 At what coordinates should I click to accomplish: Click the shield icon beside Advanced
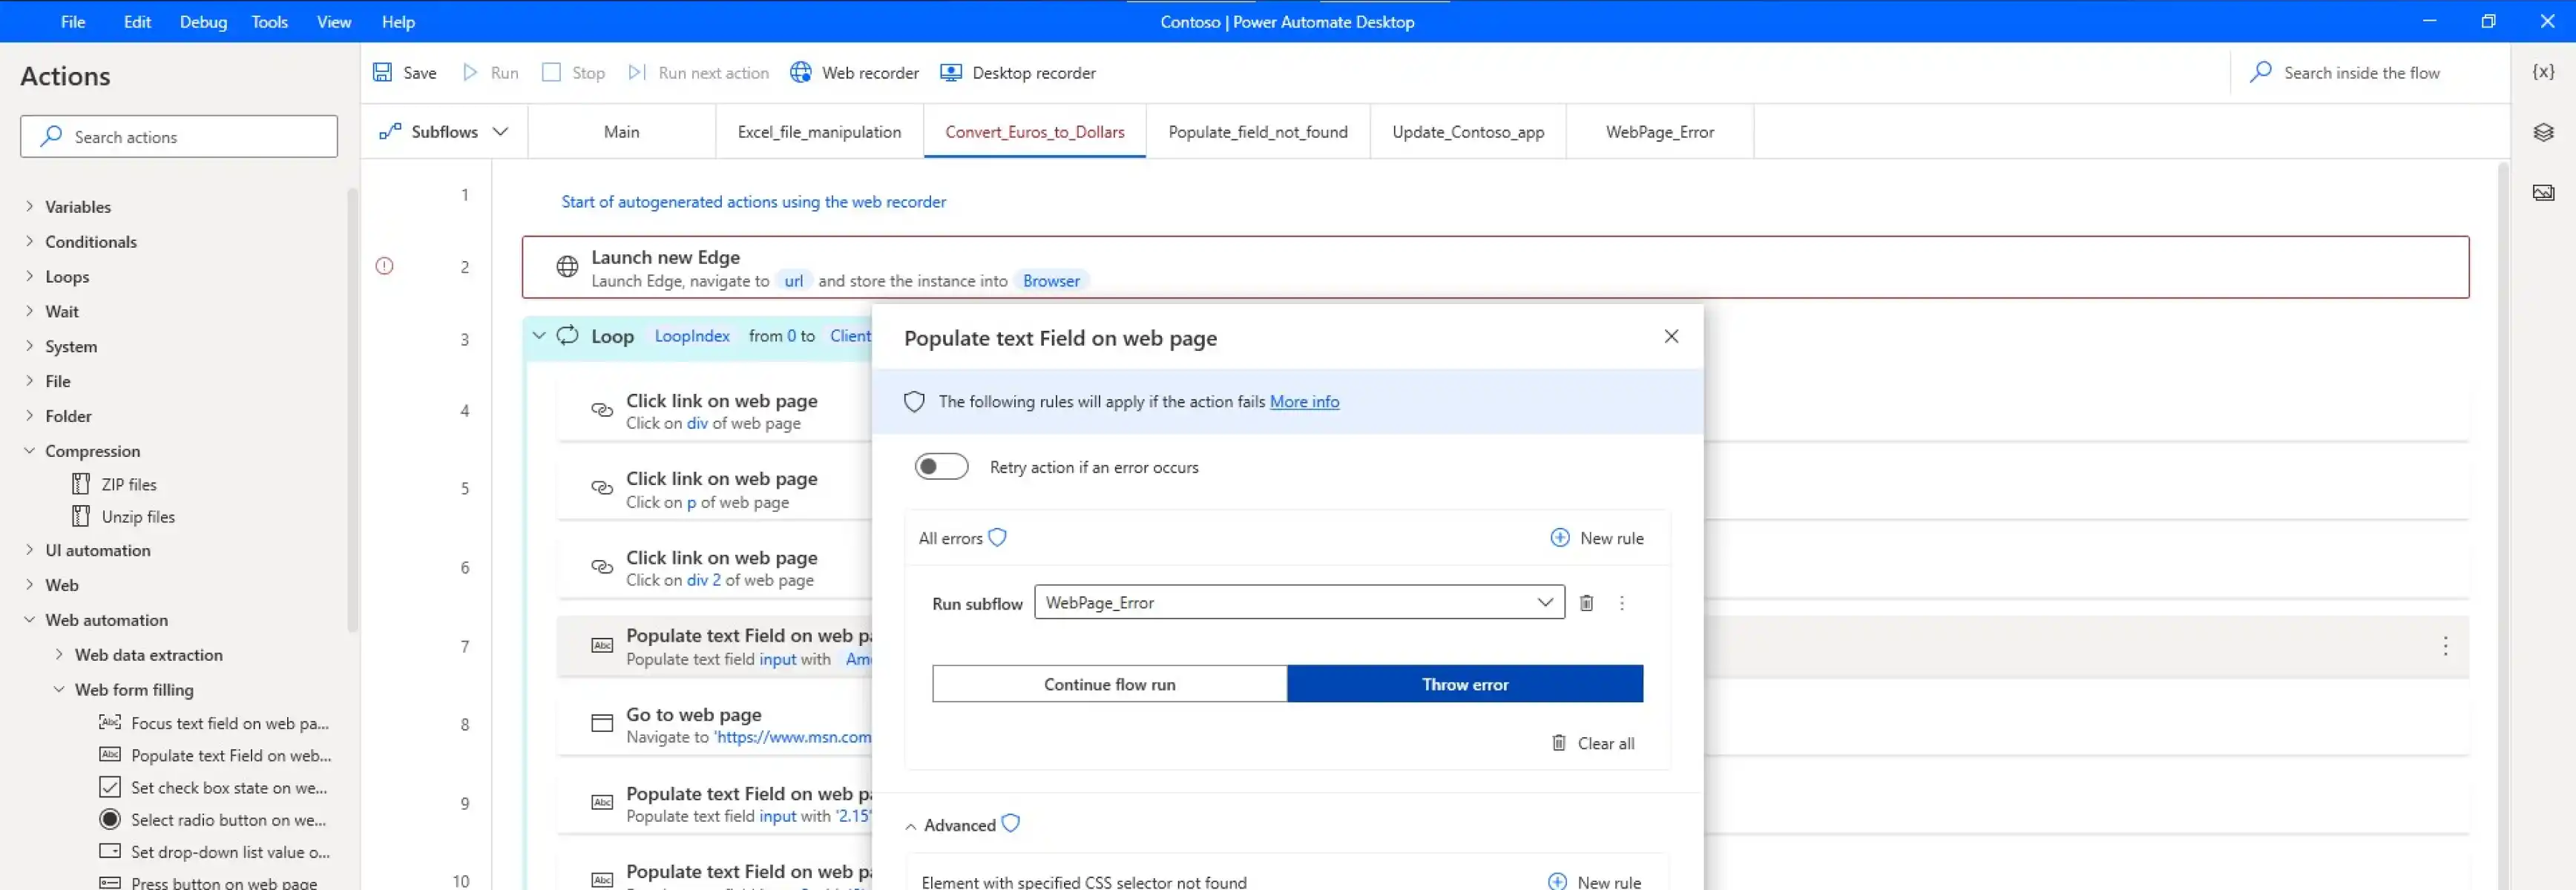click(1011, 823)
